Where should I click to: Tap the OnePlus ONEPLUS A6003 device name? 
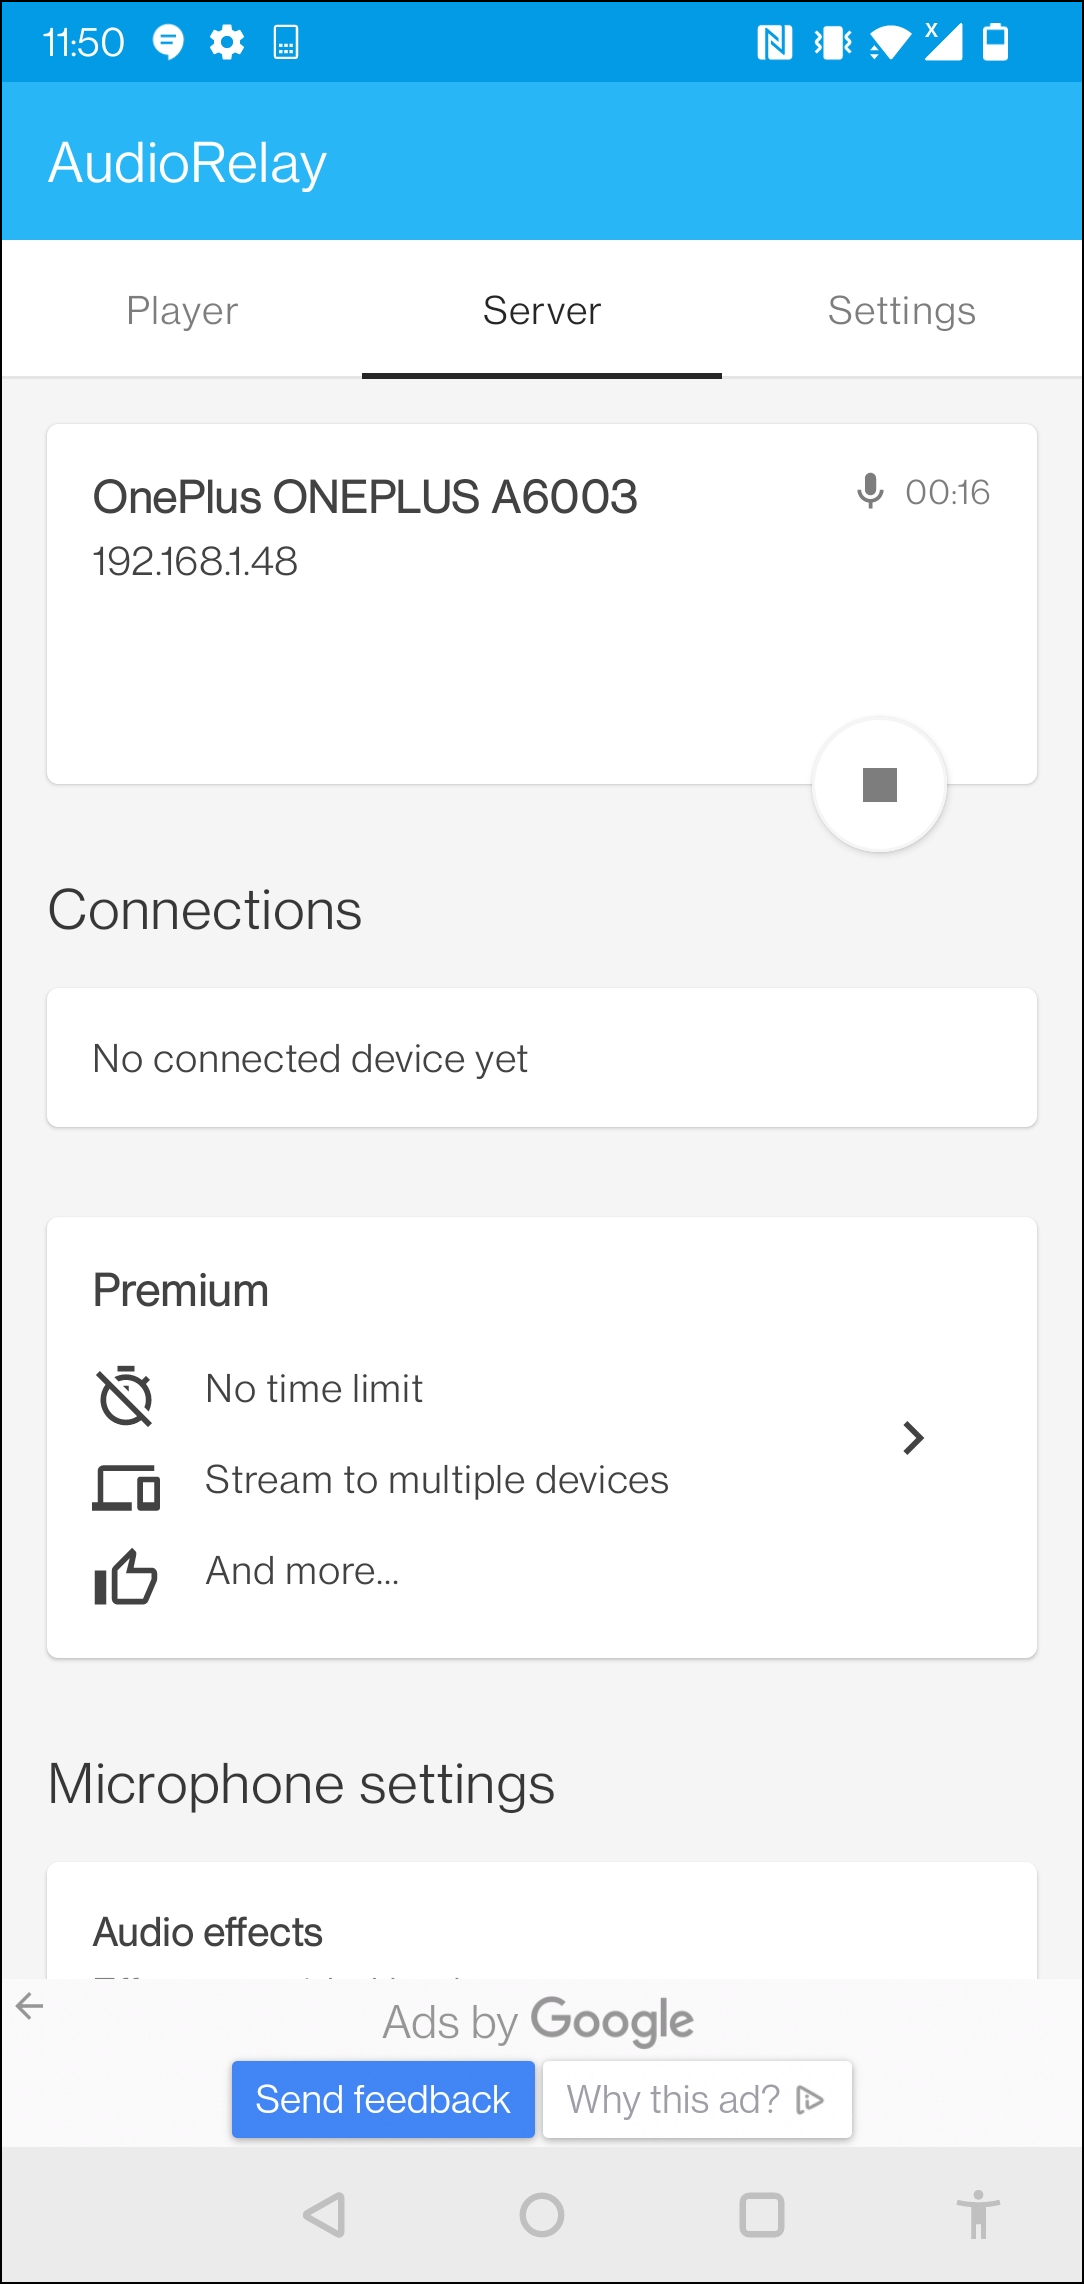point(365,497)
